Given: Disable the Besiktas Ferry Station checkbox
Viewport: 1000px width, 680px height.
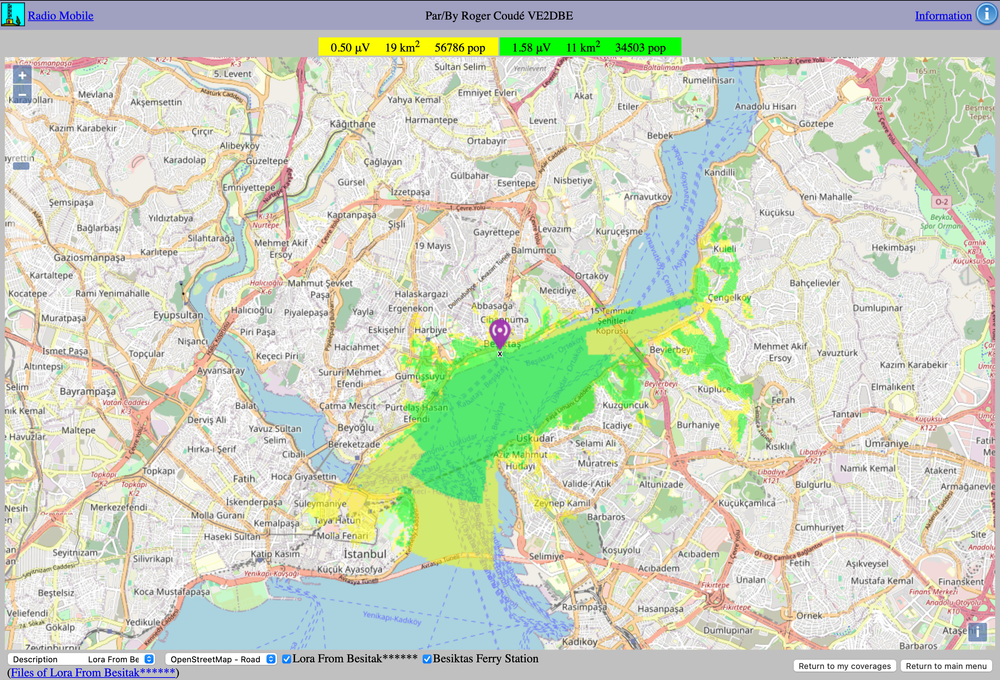Looking at the screenshot, I should click(x=427, y=659).
